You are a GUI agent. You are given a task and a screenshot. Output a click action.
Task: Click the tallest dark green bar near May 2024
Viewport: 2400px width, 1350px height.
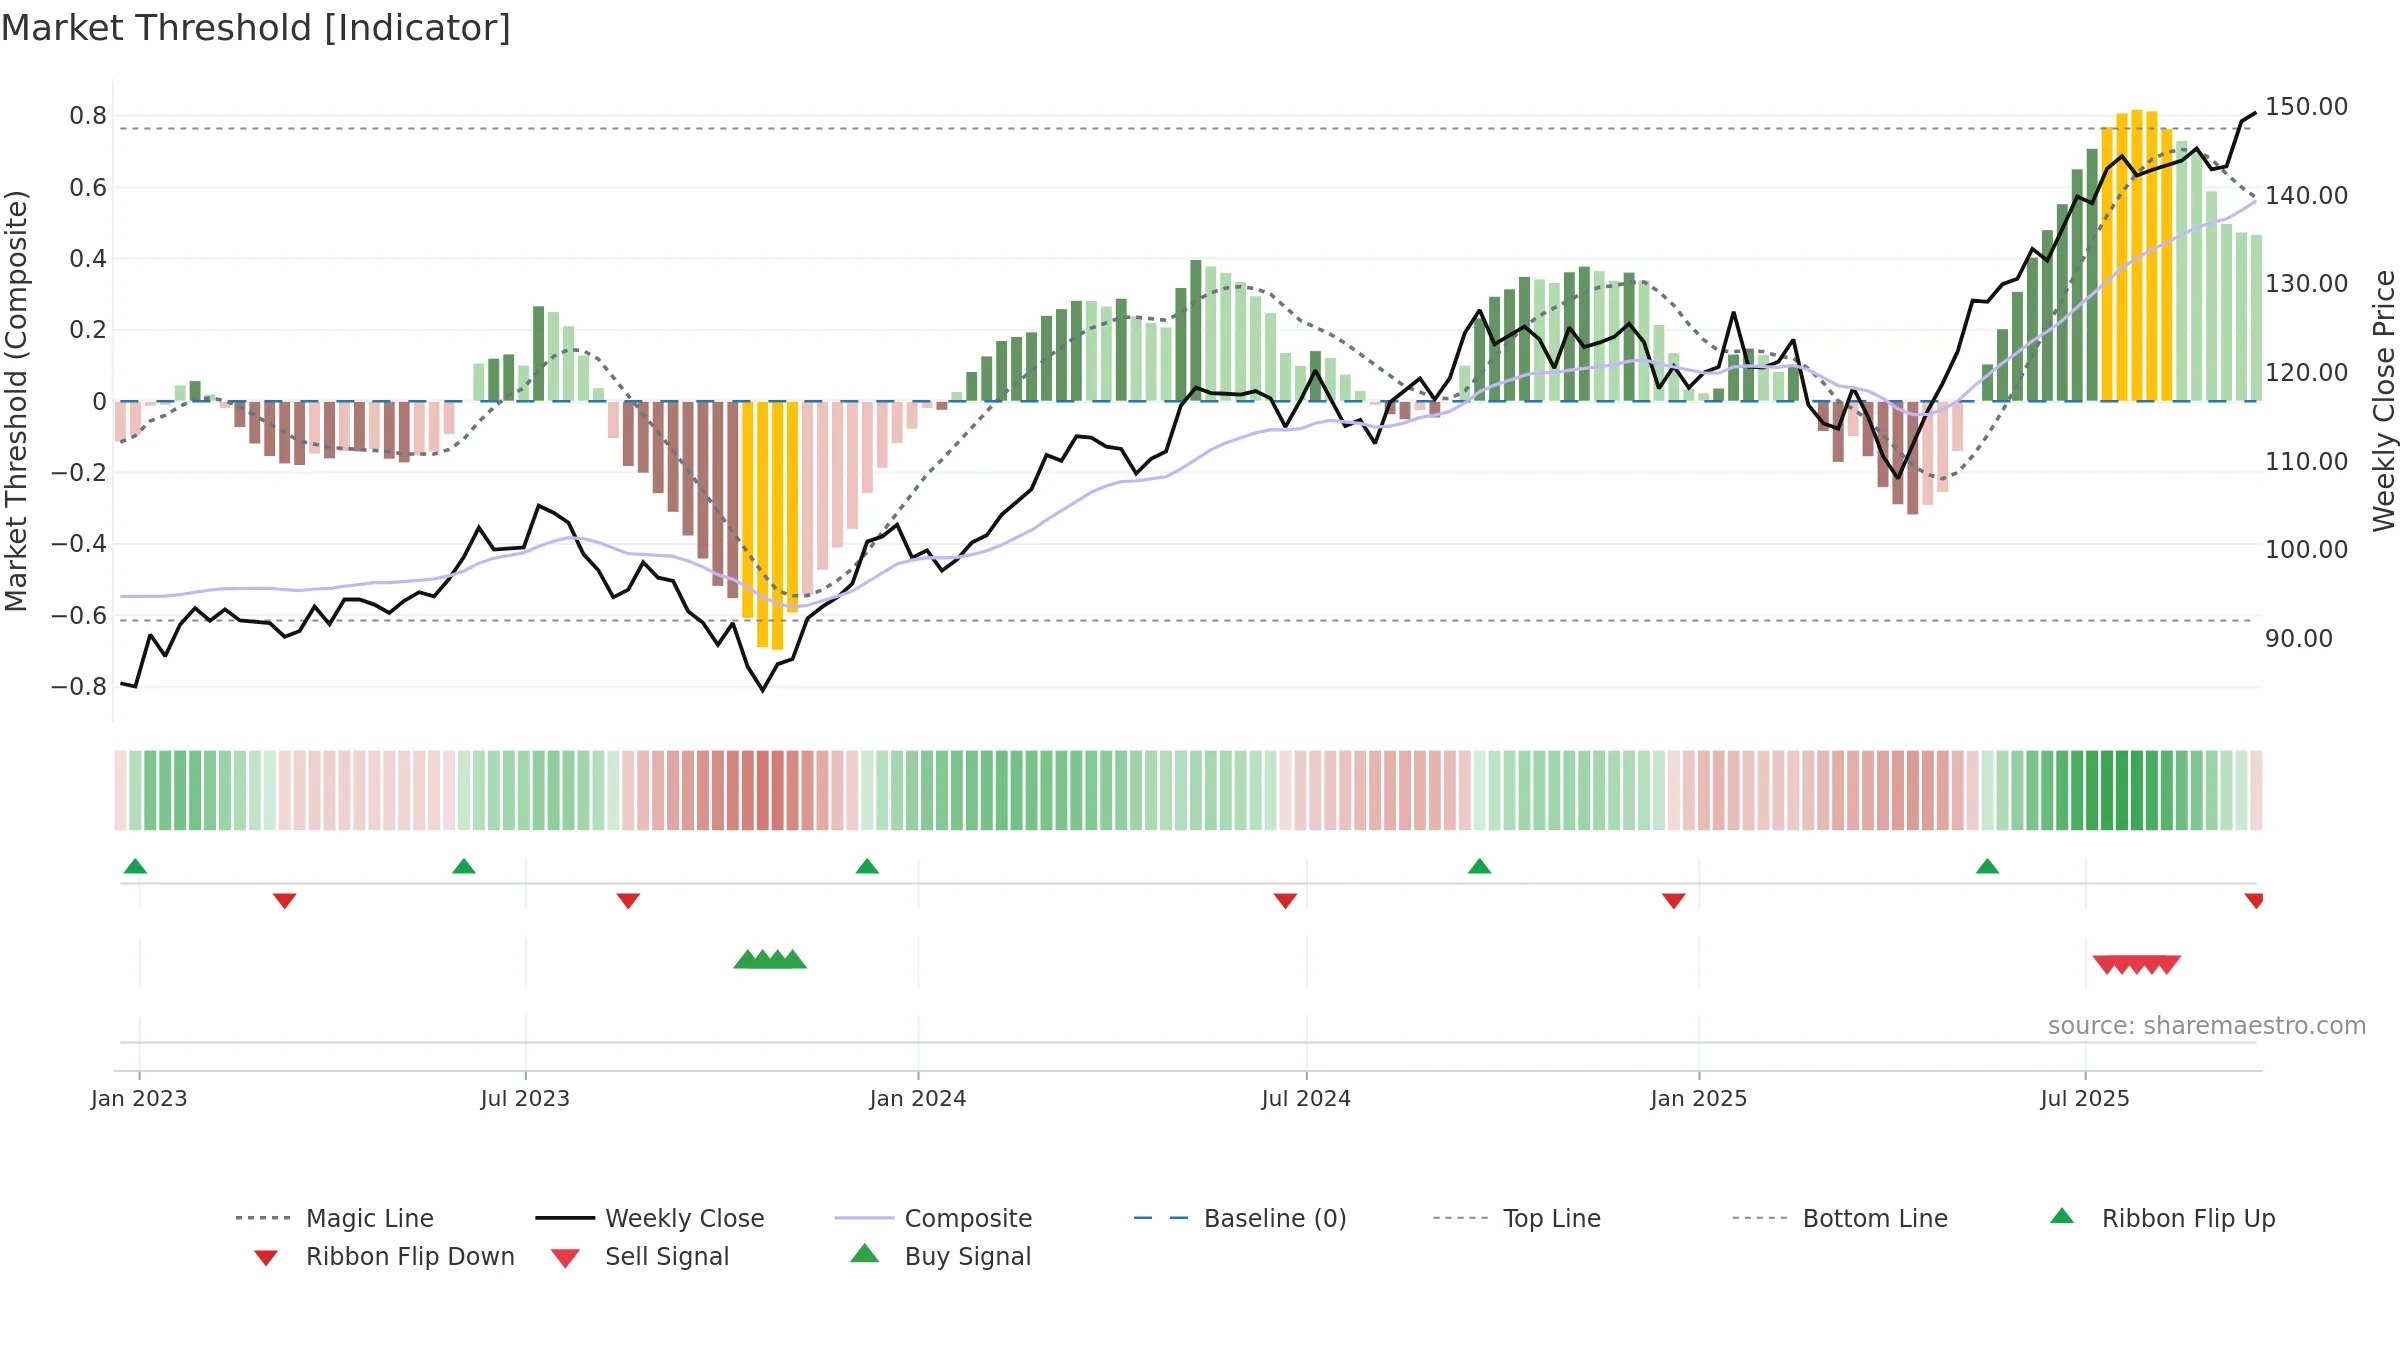coord(1196,331)
